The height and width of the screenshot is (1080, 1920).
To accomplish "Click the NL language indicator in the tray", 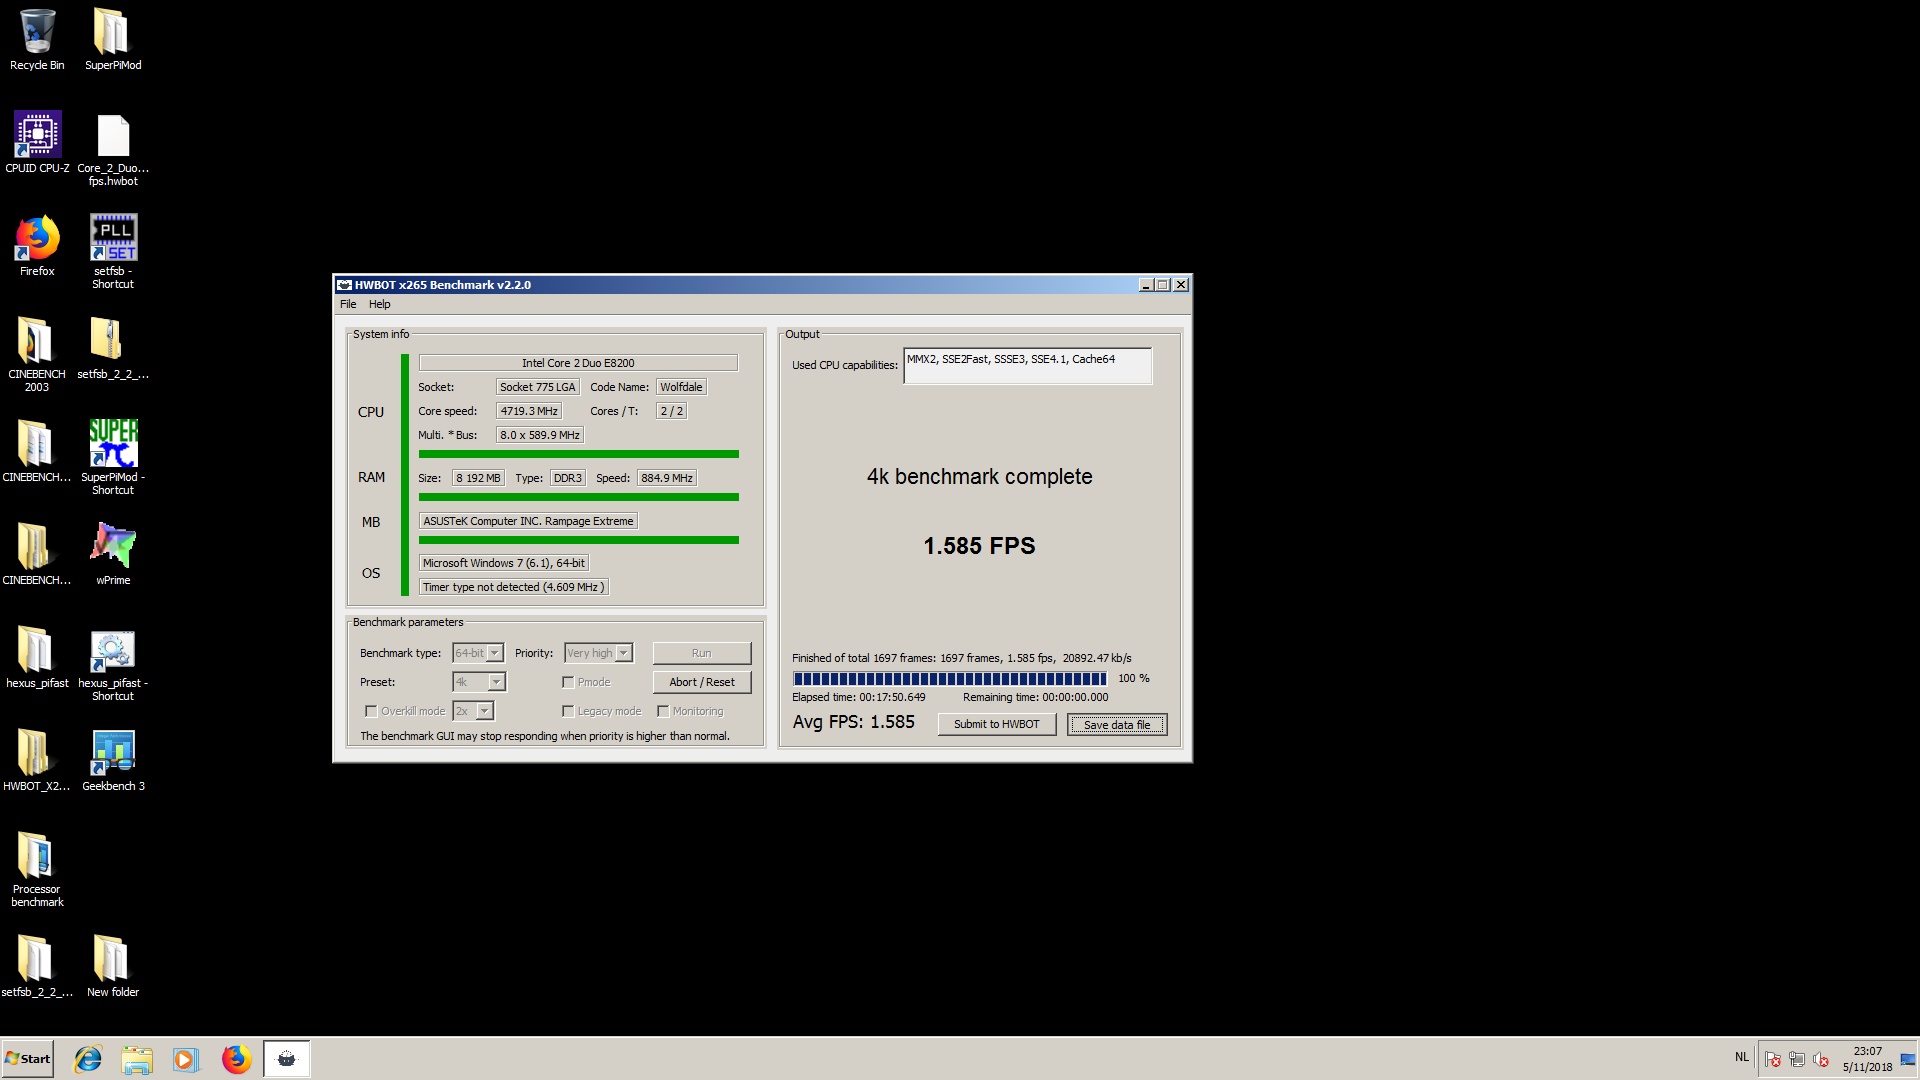I will (1742, 1057).
